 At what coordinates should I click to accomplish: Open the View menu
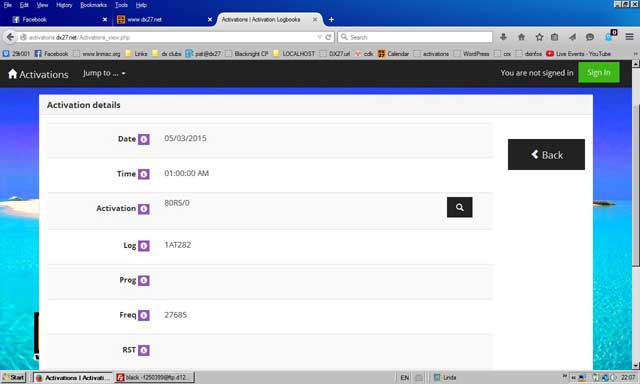click(42, 5)
